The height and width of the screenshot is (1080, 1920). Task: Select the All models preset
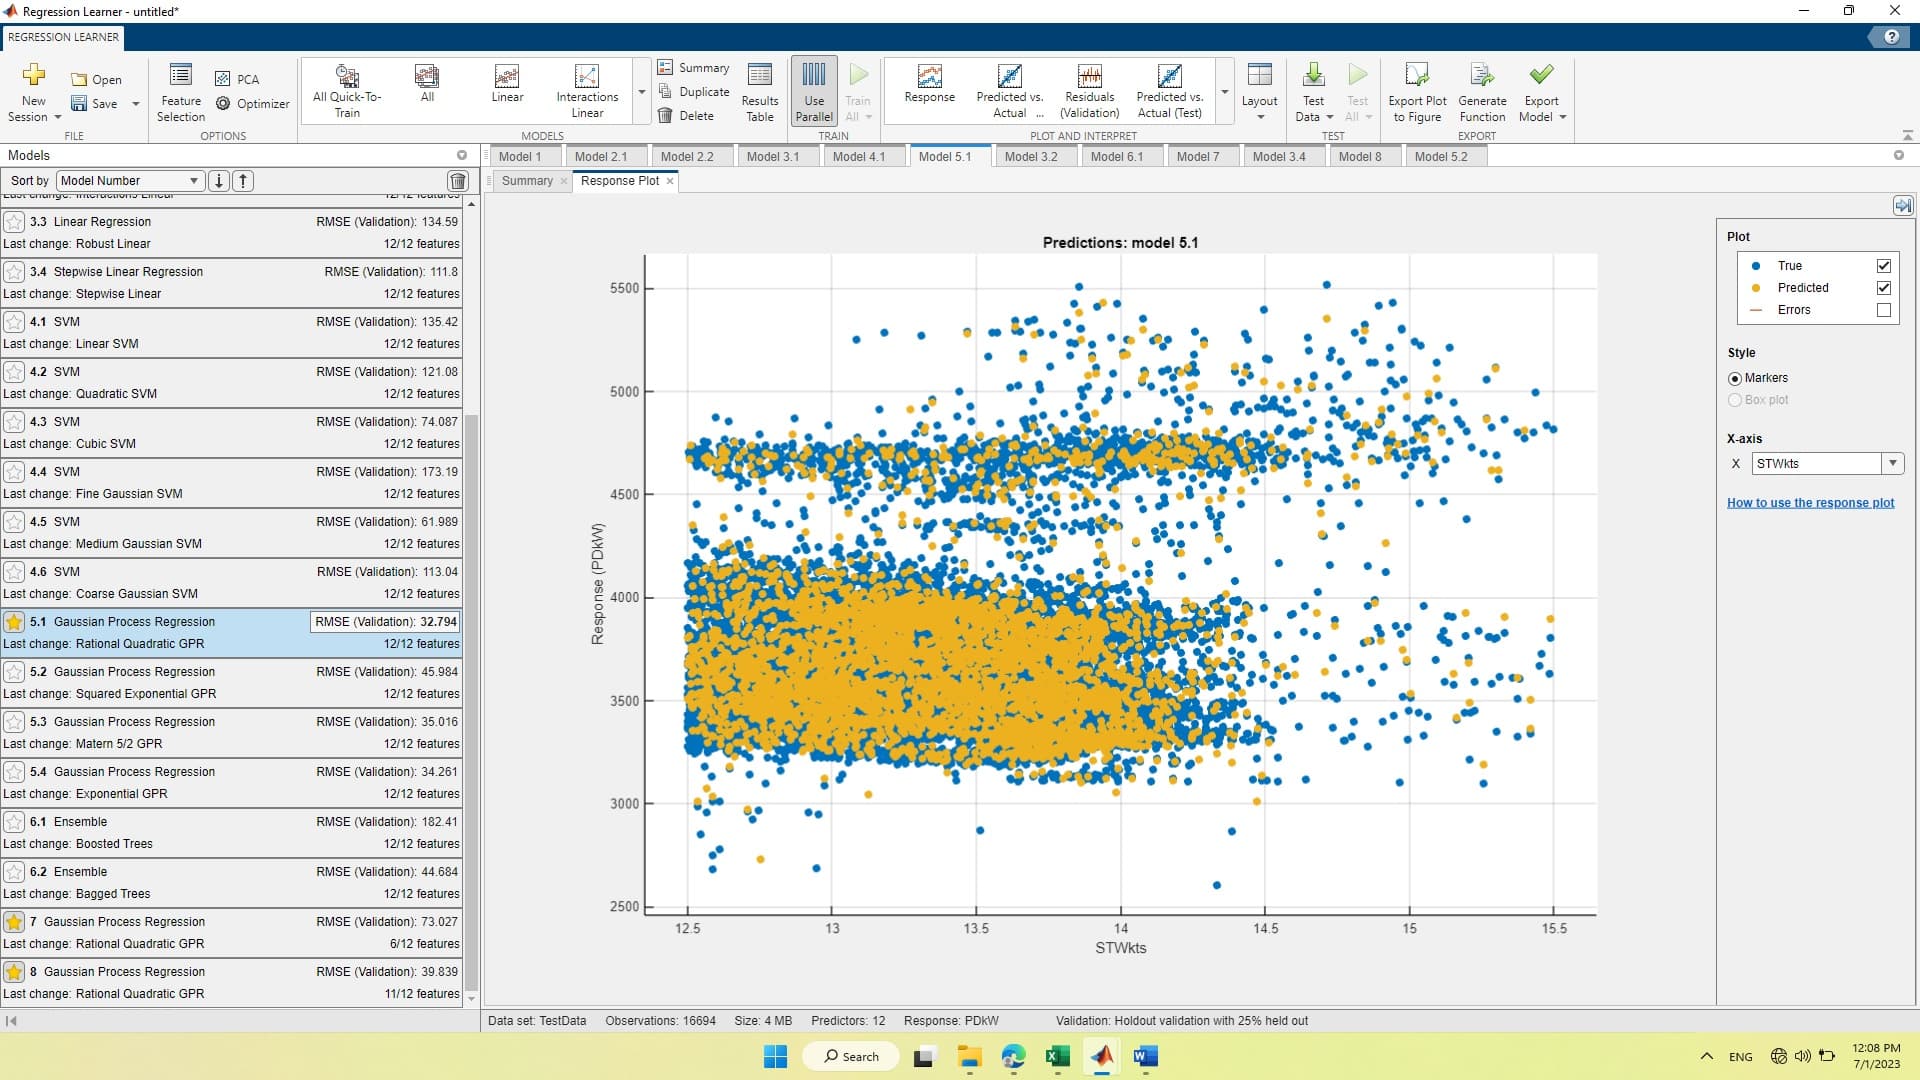pyautogui.click(x=427, y=84)
